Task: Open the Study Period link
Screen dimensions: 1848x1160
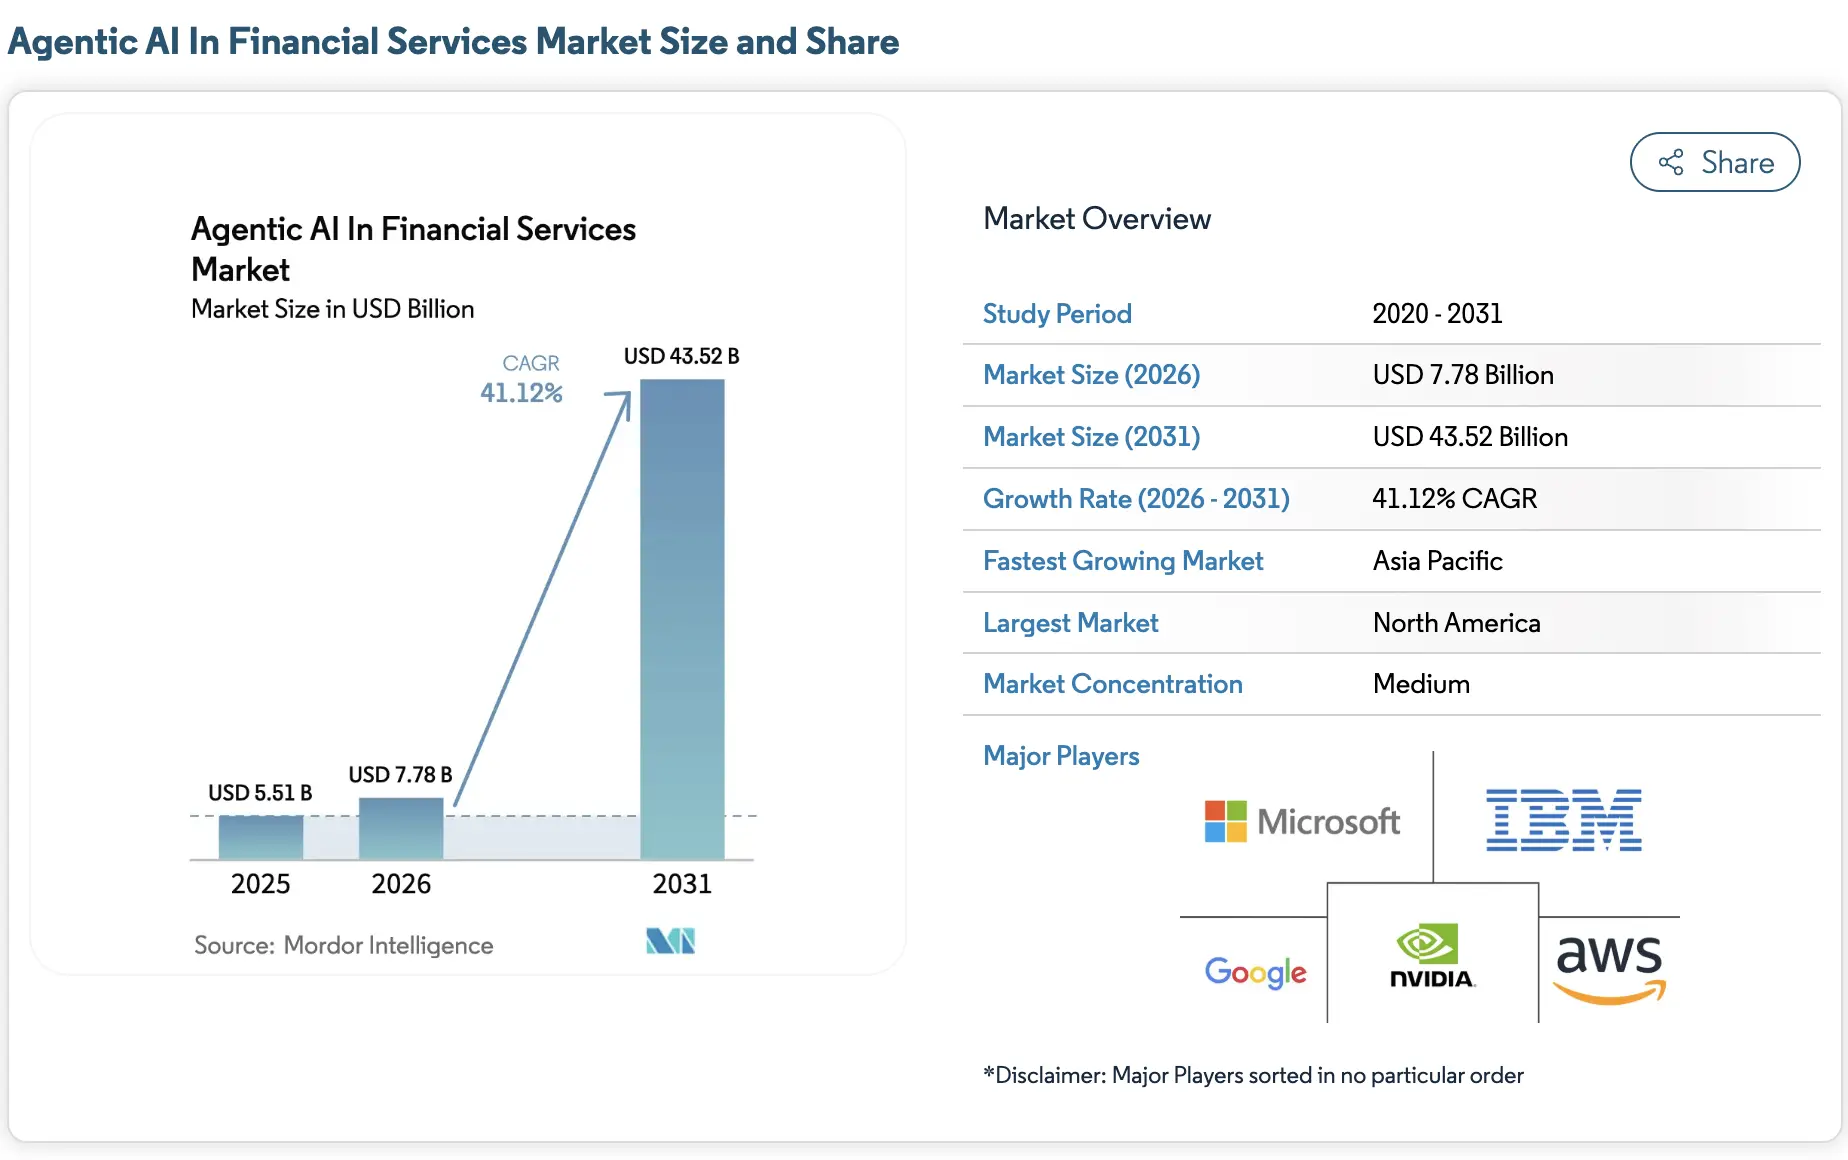Action: [1057, 313]
